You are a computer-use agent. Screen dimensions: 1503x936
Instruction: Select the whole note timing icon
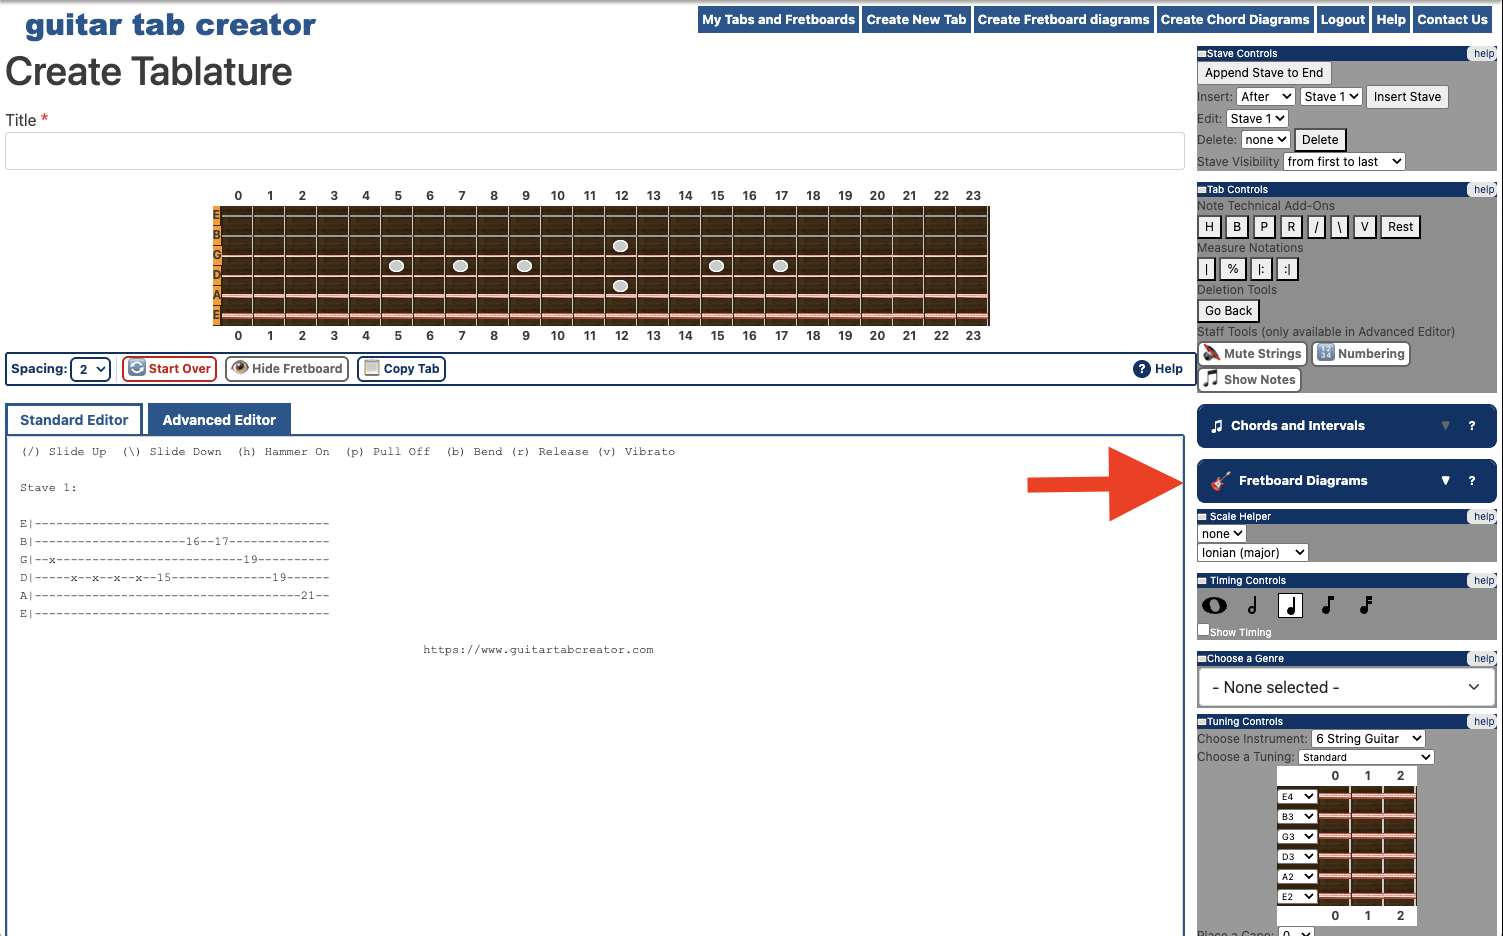(x=1214, y=606)
